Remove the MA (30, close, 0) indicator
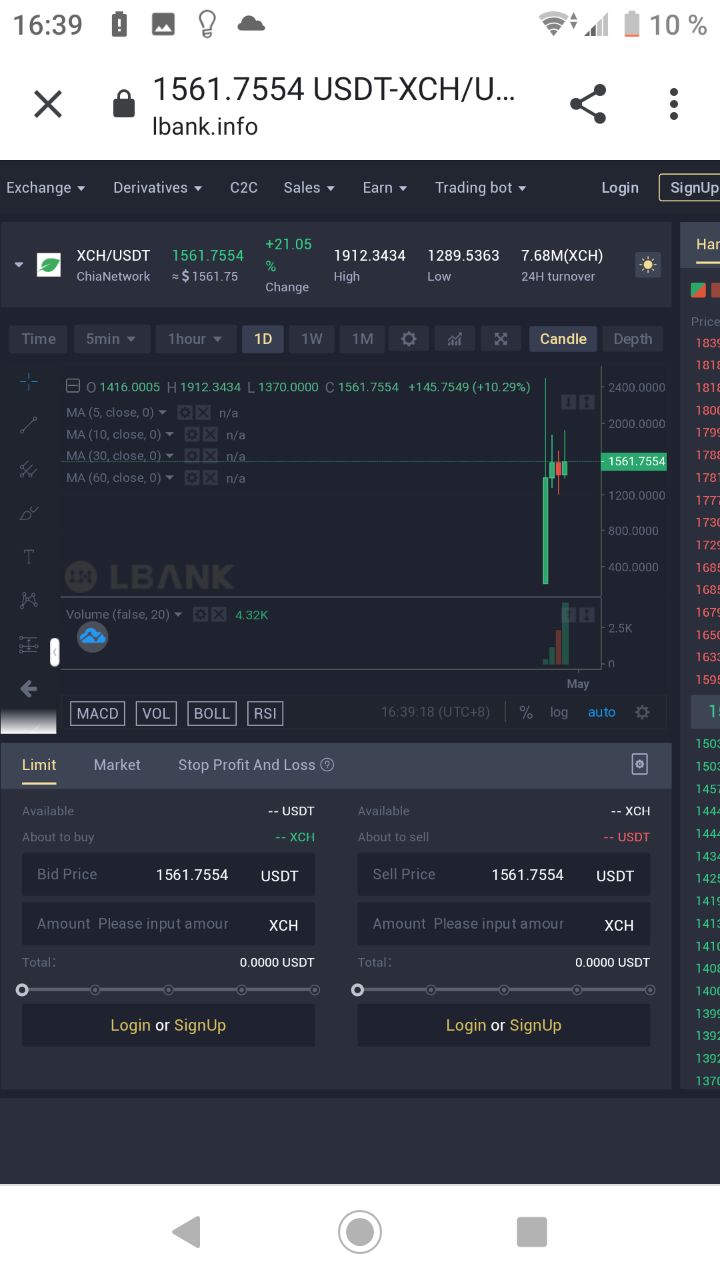Image resolution: width=720 pixels, height=1280 pixels. [210, 456]
